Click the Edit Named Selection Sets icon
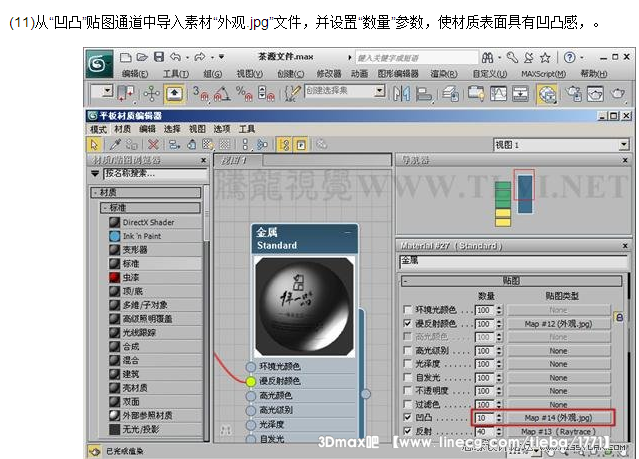Viewport: 639px width, 459px height. (292, 94)
